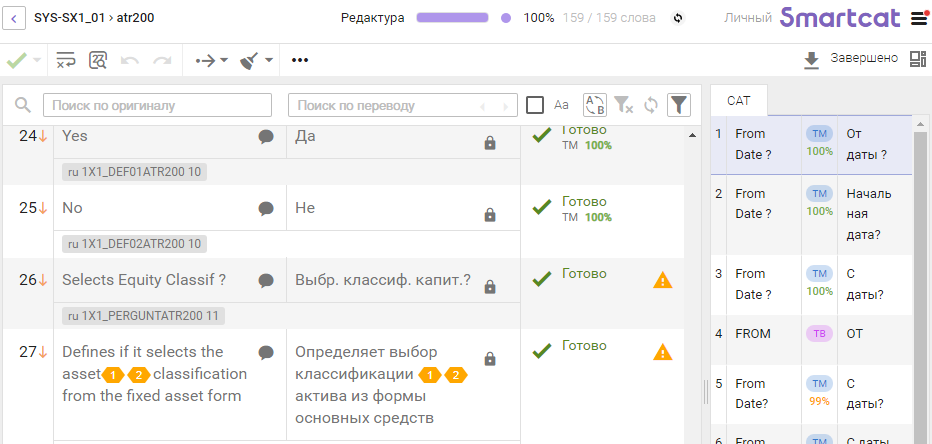Image resolution: width=932 pixels, height=444 pixels.
Task: Click the find and replace A-B icon
Action: point(595,105)
